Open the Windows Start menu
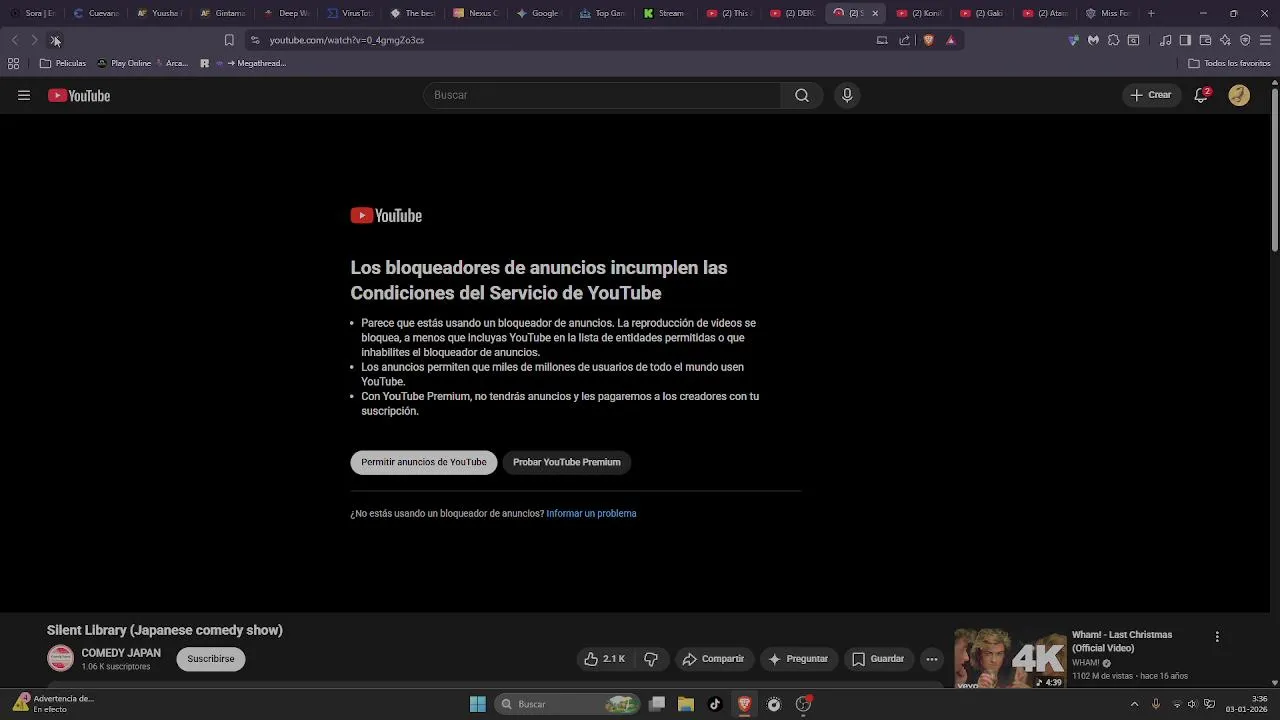 [x=478, y=704]
